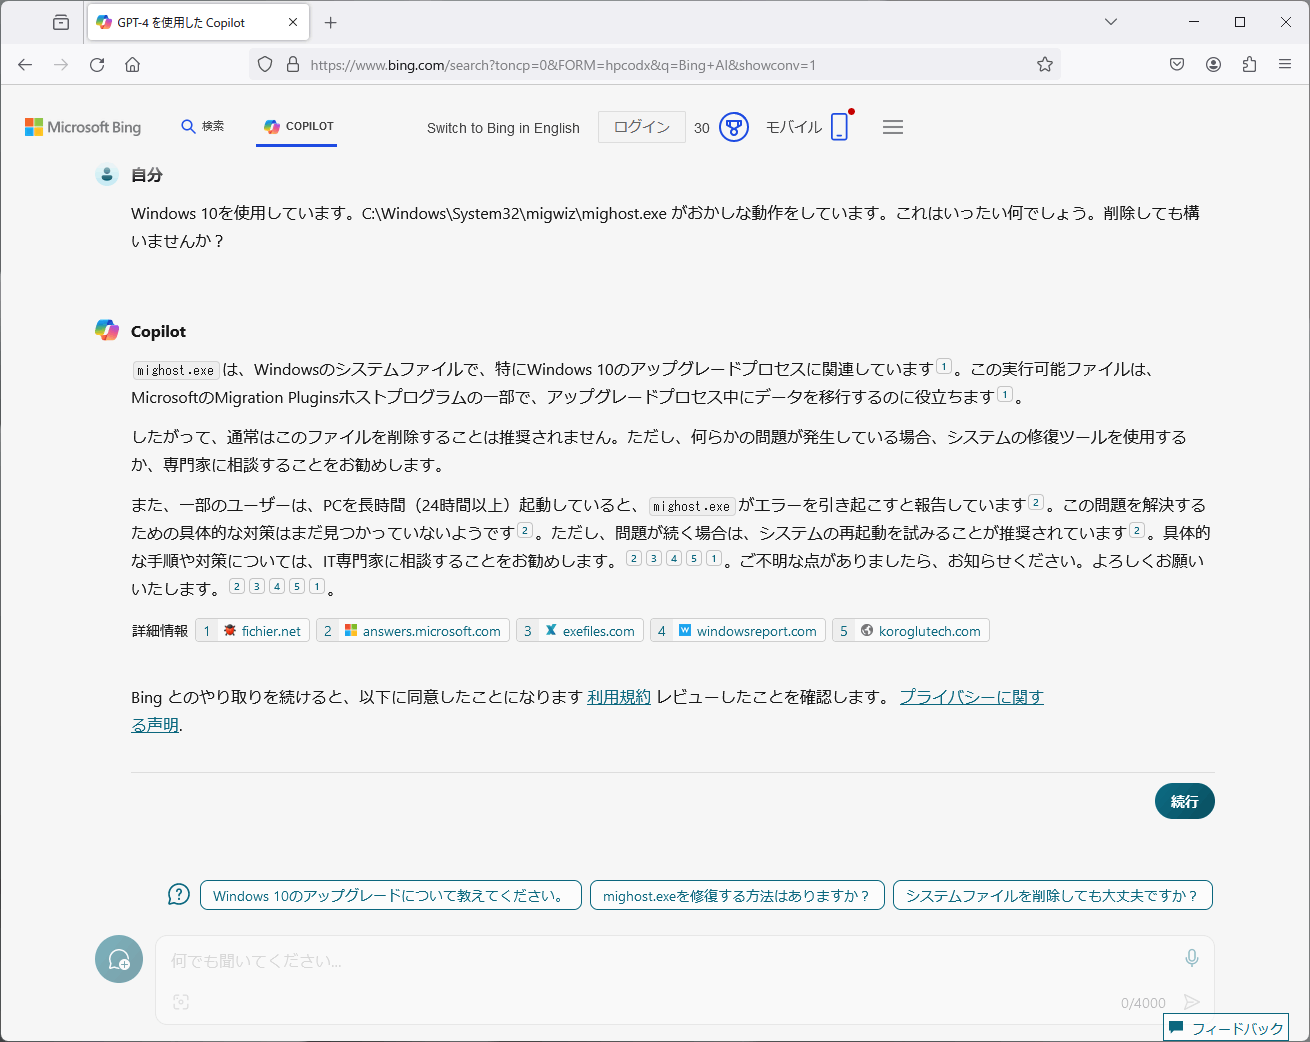Screen dimensions: 1310x1042
Task: Select the COPILOT tab
Action: tap(297, 126)
